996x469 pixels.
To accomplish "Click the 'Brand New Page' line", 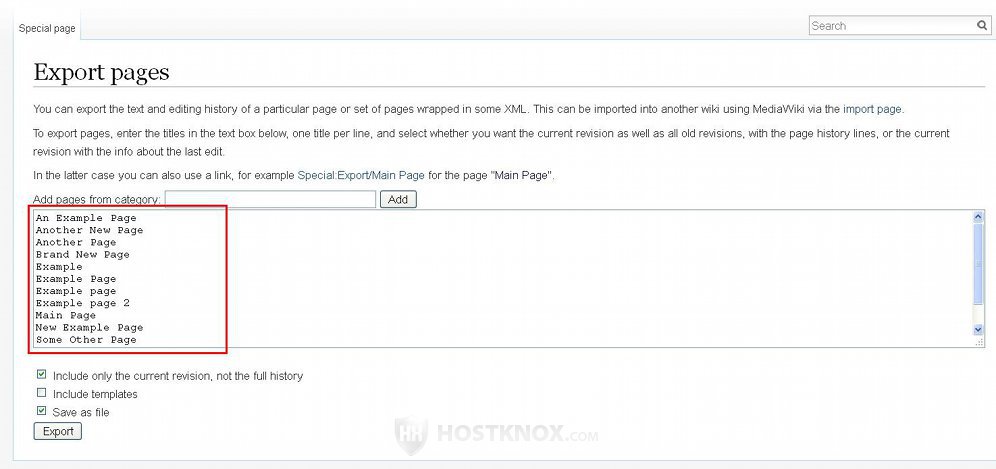I will pos(83,254).
